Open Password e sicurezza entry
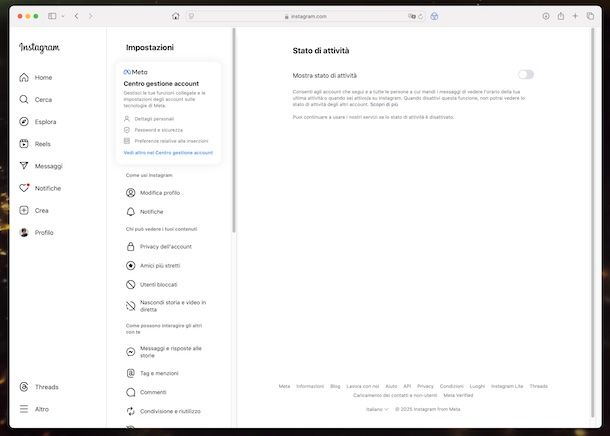The width and height of the screenshot is (610, 436). (153, 130)
